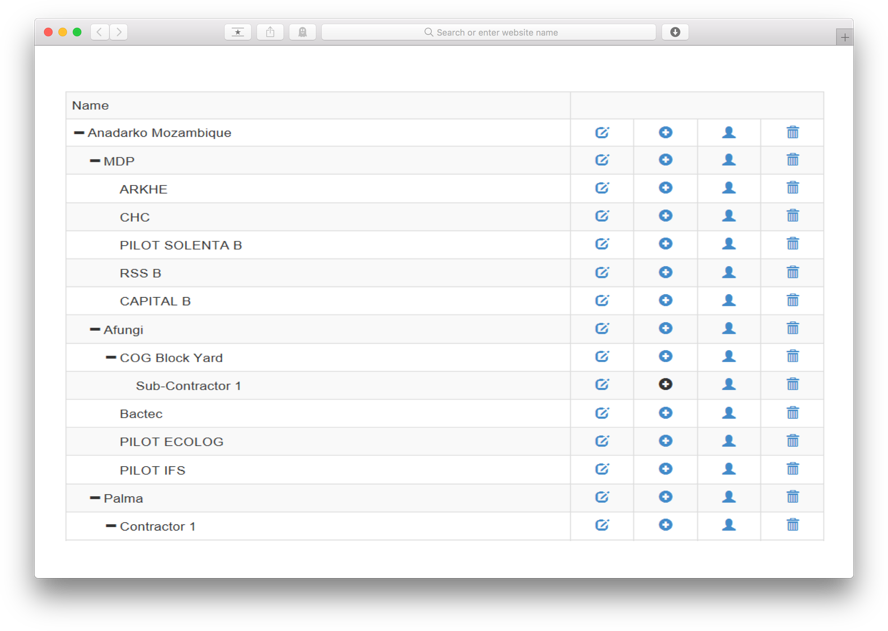This screenshot has height=631, width=888.
Task: Delete the CHC row
Action: [x=793, y=216]
